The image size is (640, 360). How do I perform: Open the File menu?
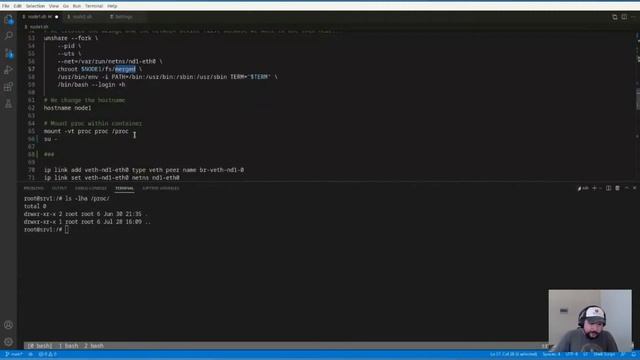pyautogui.click(x=6, y=6)
